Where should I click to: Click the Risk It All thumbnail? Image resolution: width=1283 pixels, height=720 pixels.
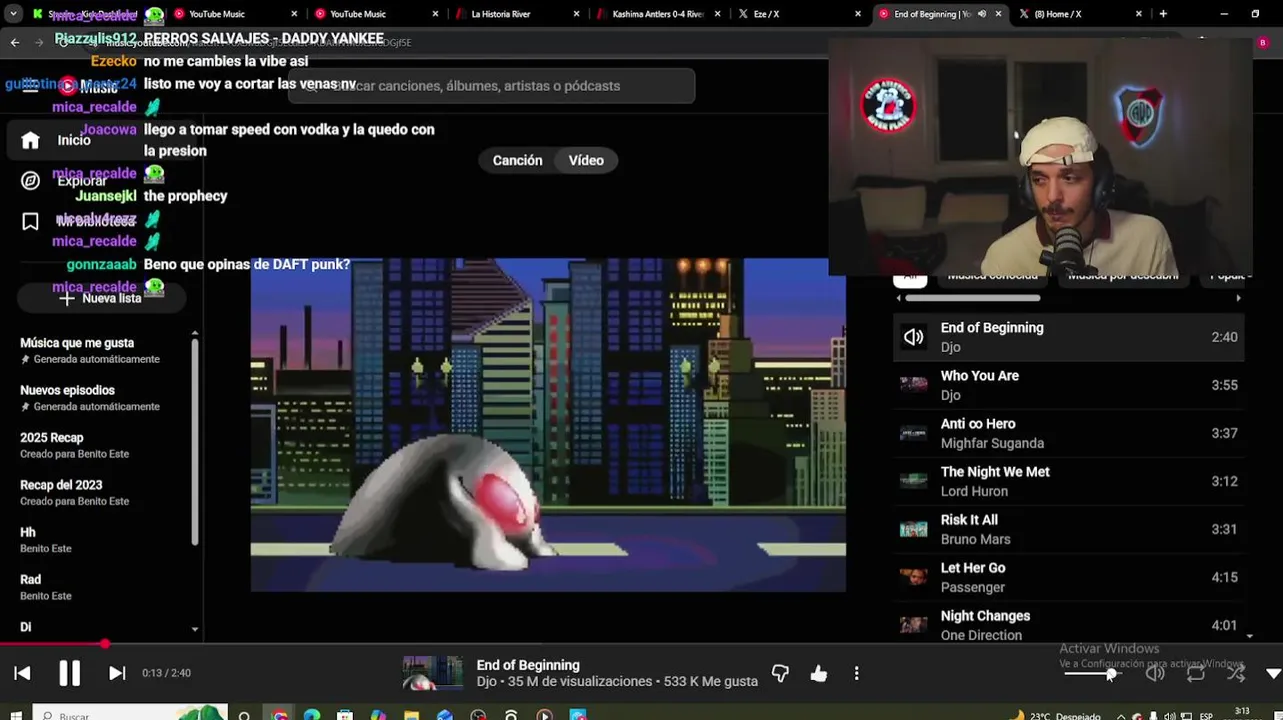point(913,529)
